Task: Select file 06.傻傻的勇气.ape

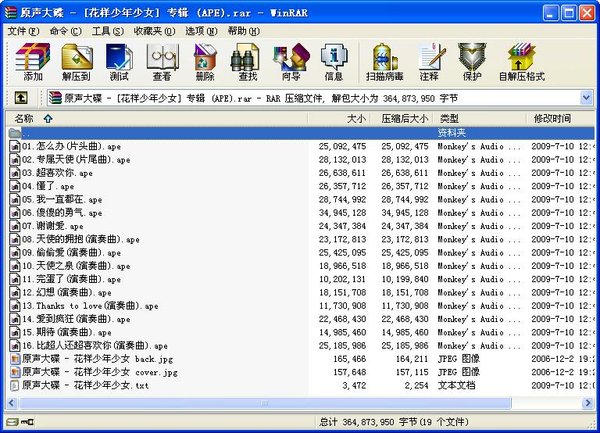Action: coord(62,213)
